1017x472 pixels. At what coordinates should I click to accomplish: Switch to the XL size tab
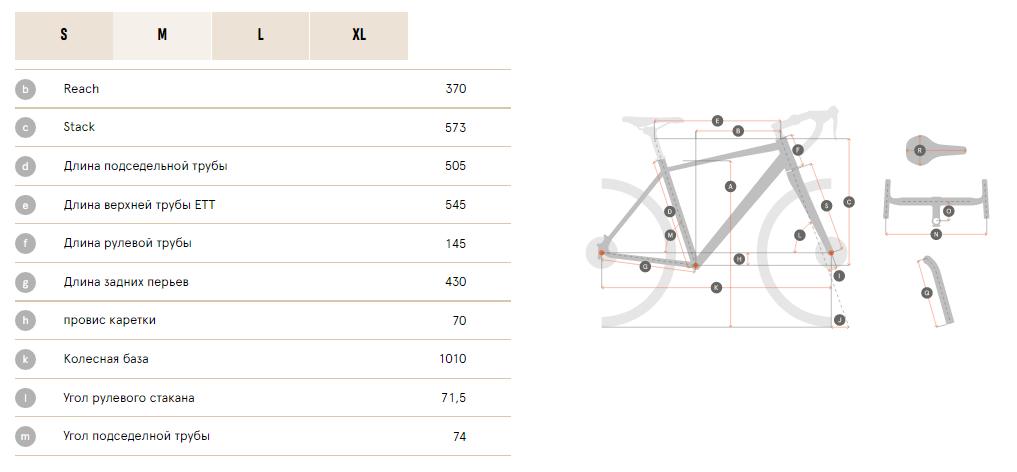[359, 36]
